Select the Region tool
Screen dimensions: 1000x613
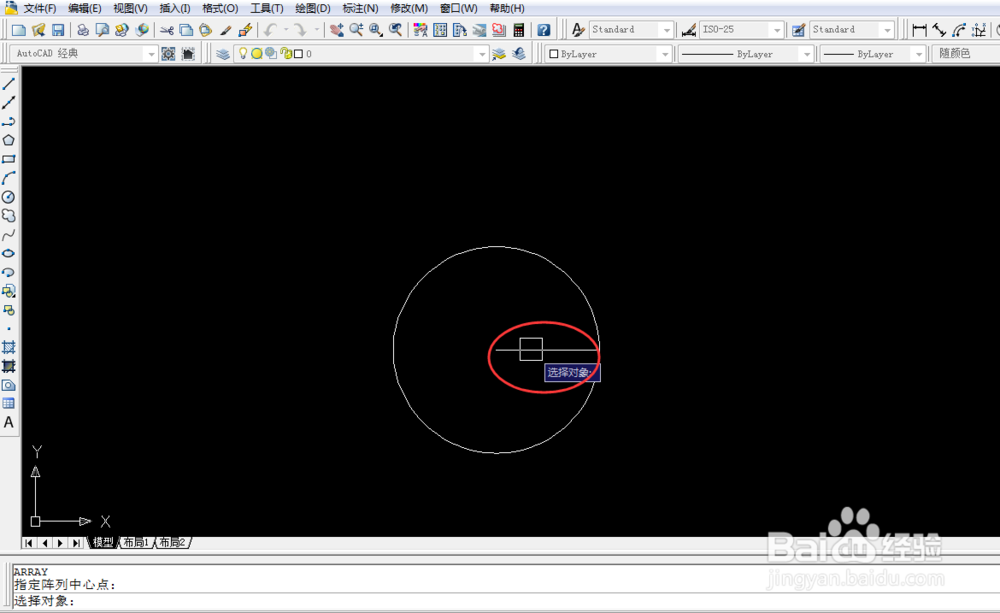pos(8,385)
